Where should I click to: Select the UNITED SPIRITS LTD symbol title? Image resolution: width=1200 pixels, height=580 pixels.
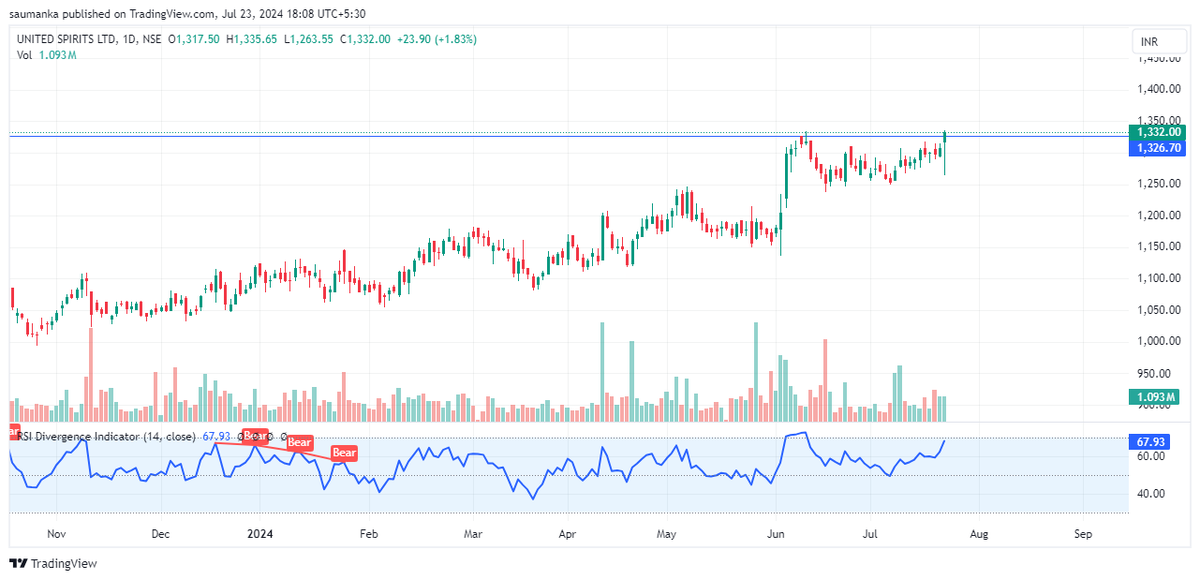67,39
